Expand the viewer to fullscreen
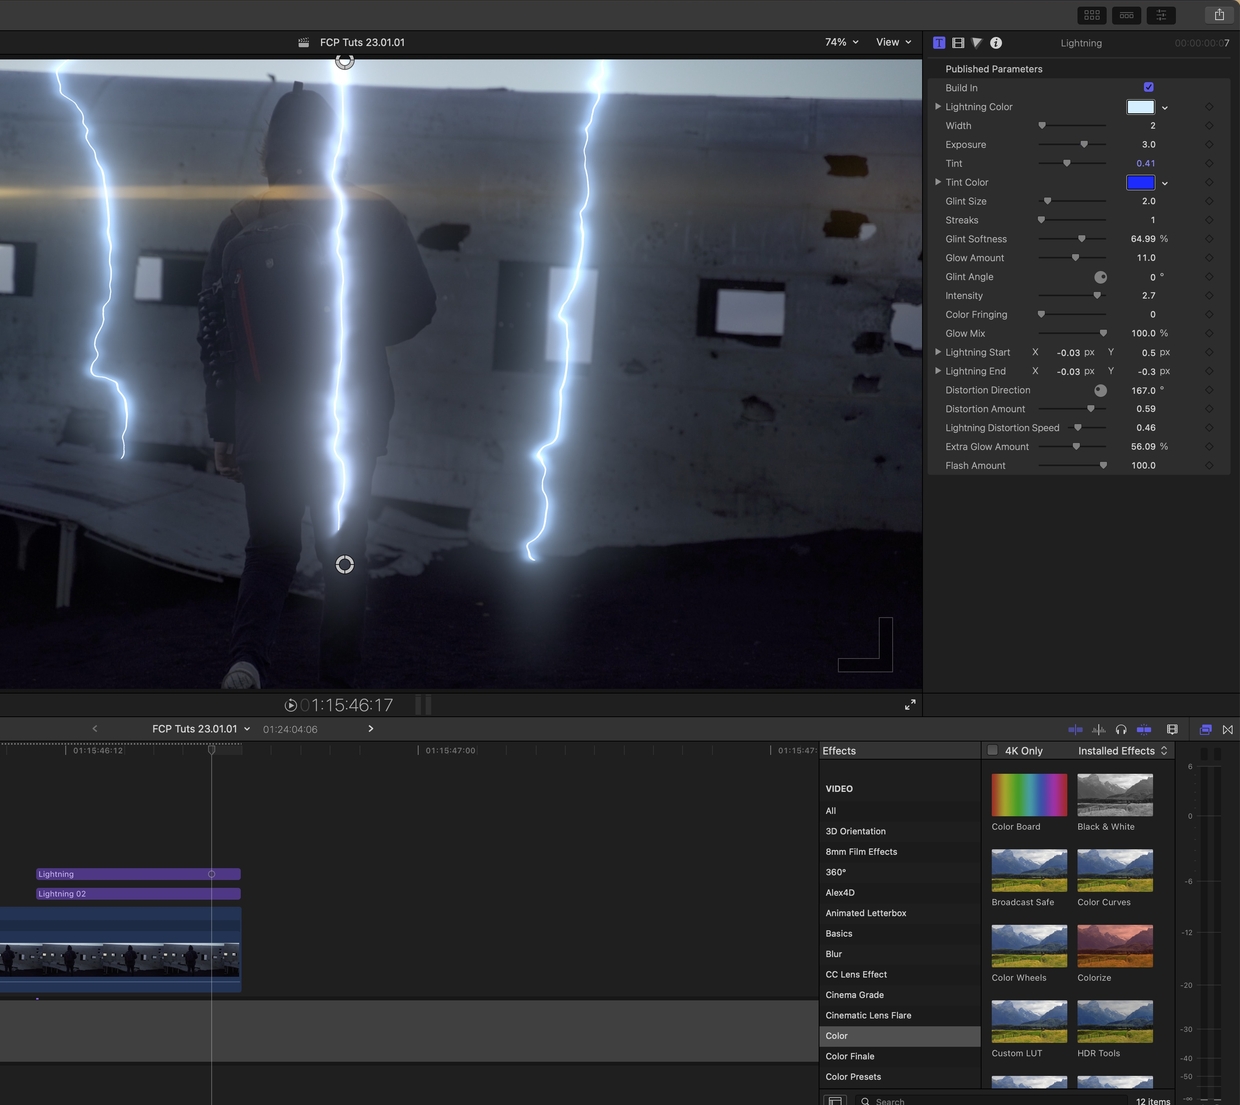The height and width of the screenshot is (1105, 1240). (910, 704)
